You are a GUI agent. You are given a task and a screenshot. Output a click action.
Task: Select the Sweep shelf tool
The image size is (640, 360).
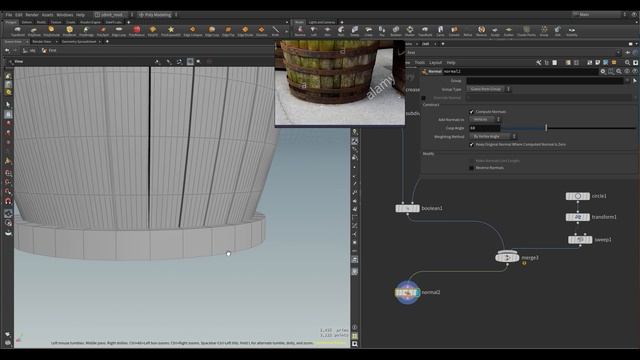click(355, 31)
